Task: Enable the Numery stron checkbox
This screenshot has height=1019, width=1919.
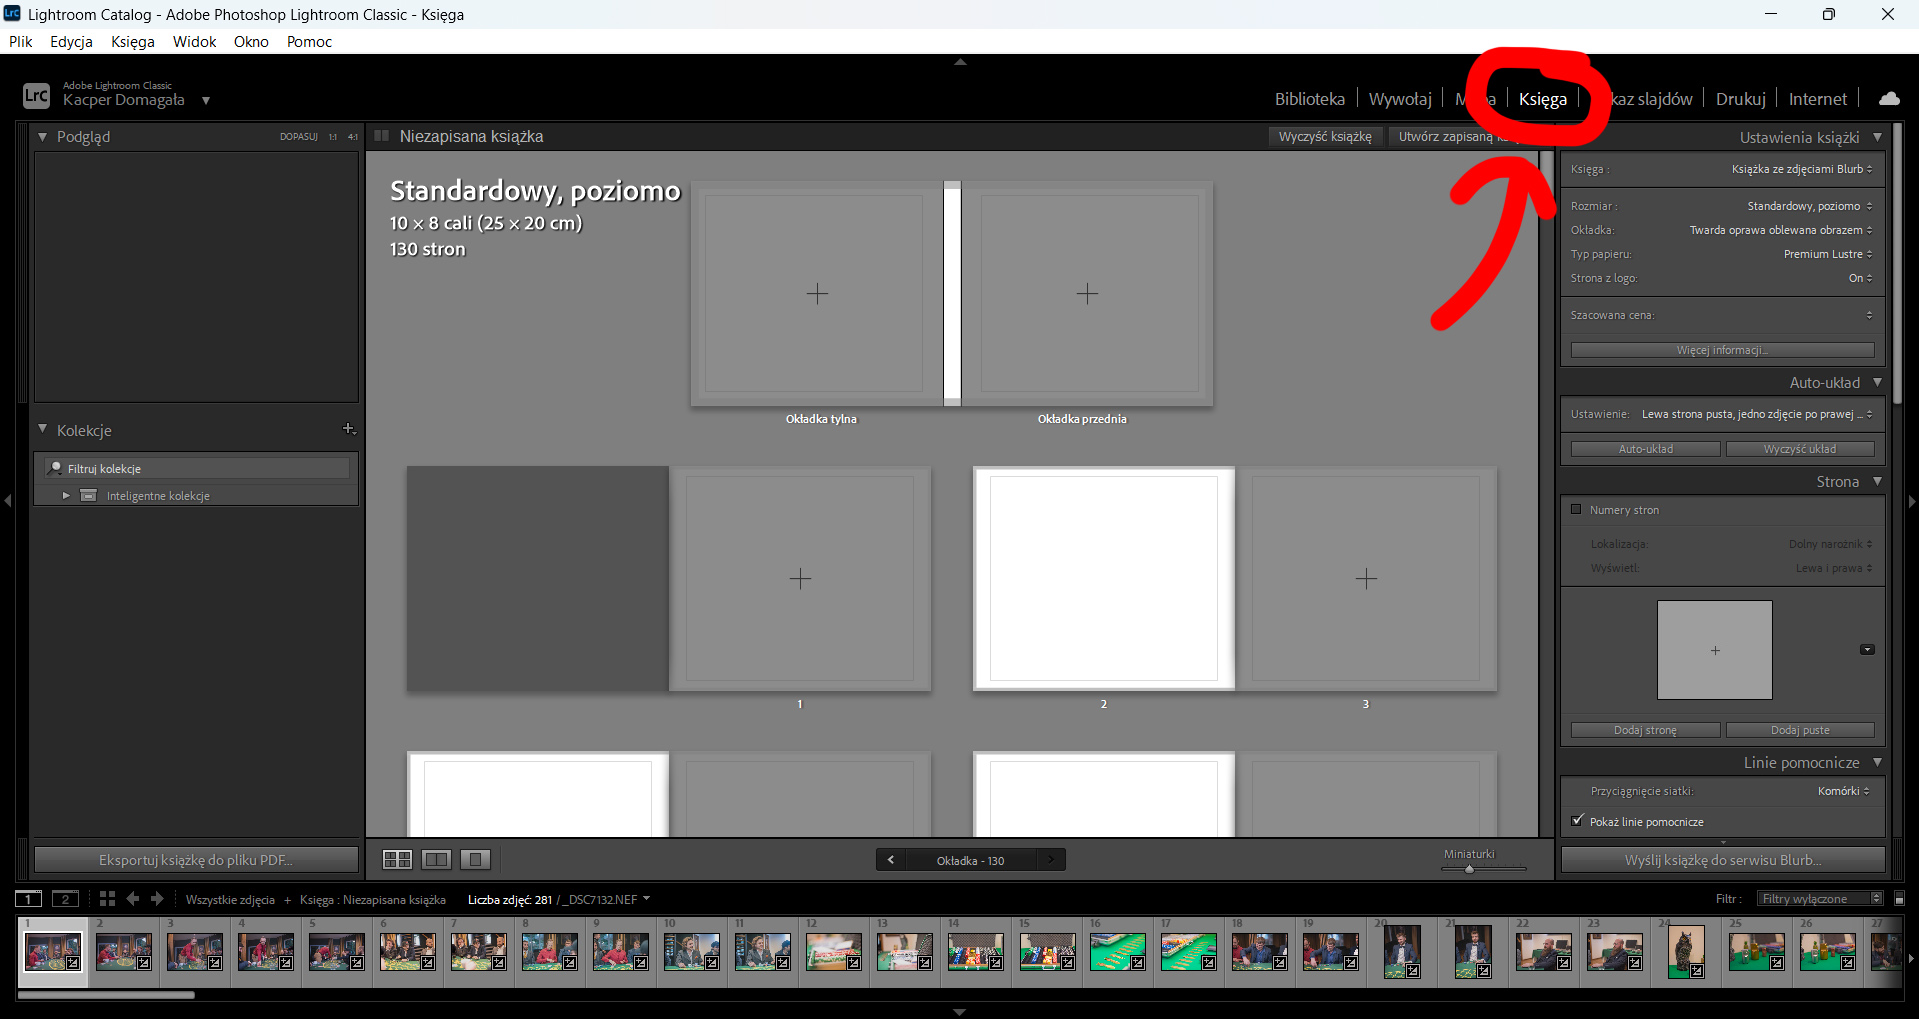Action: click(x=1576, y=510)
